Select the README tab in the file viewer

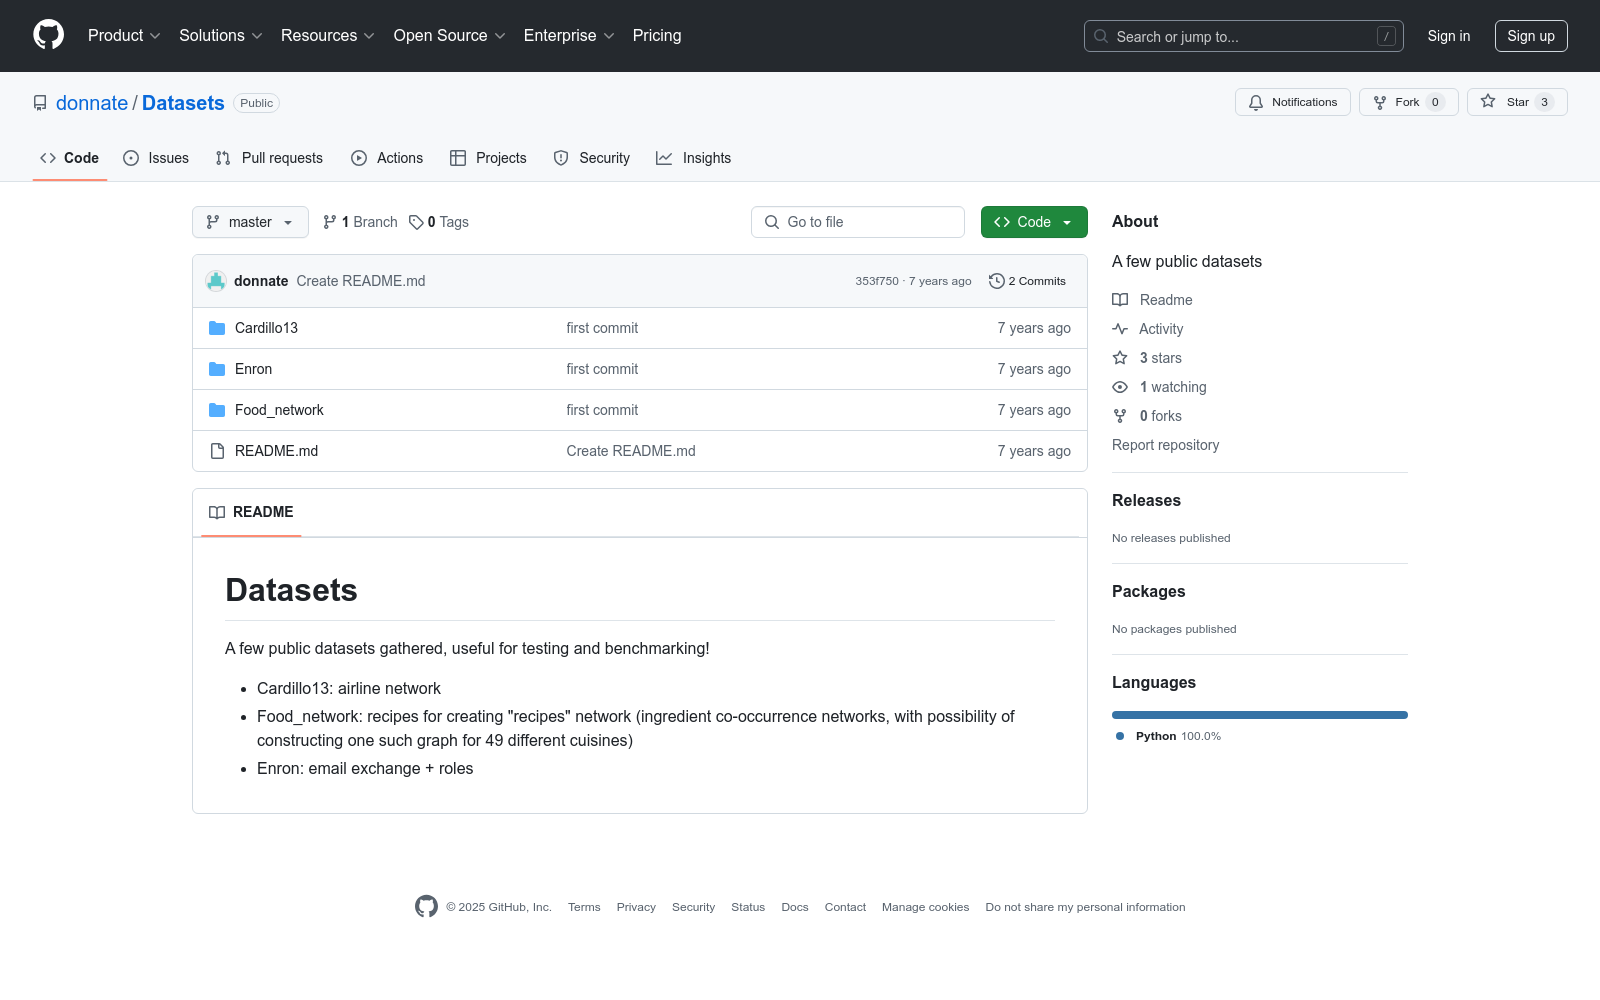tap(251, 512)
